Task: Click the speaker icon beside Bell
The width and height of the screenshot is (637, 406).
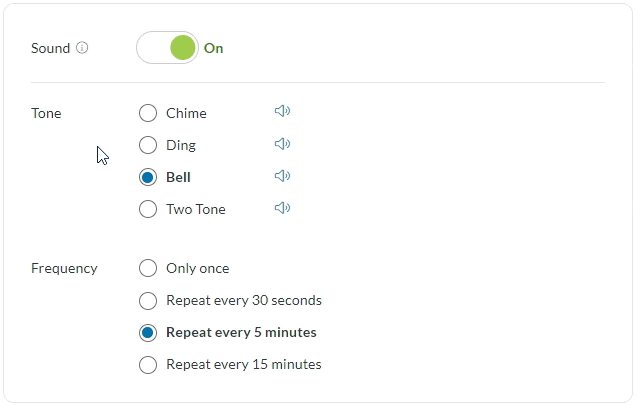Action: coord(282,176)
